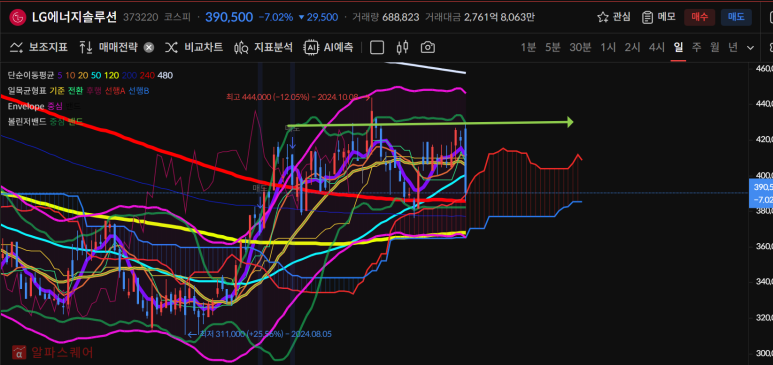Select the 일 daily timeframe
The image size is (773, 365).
pos(678,47)
